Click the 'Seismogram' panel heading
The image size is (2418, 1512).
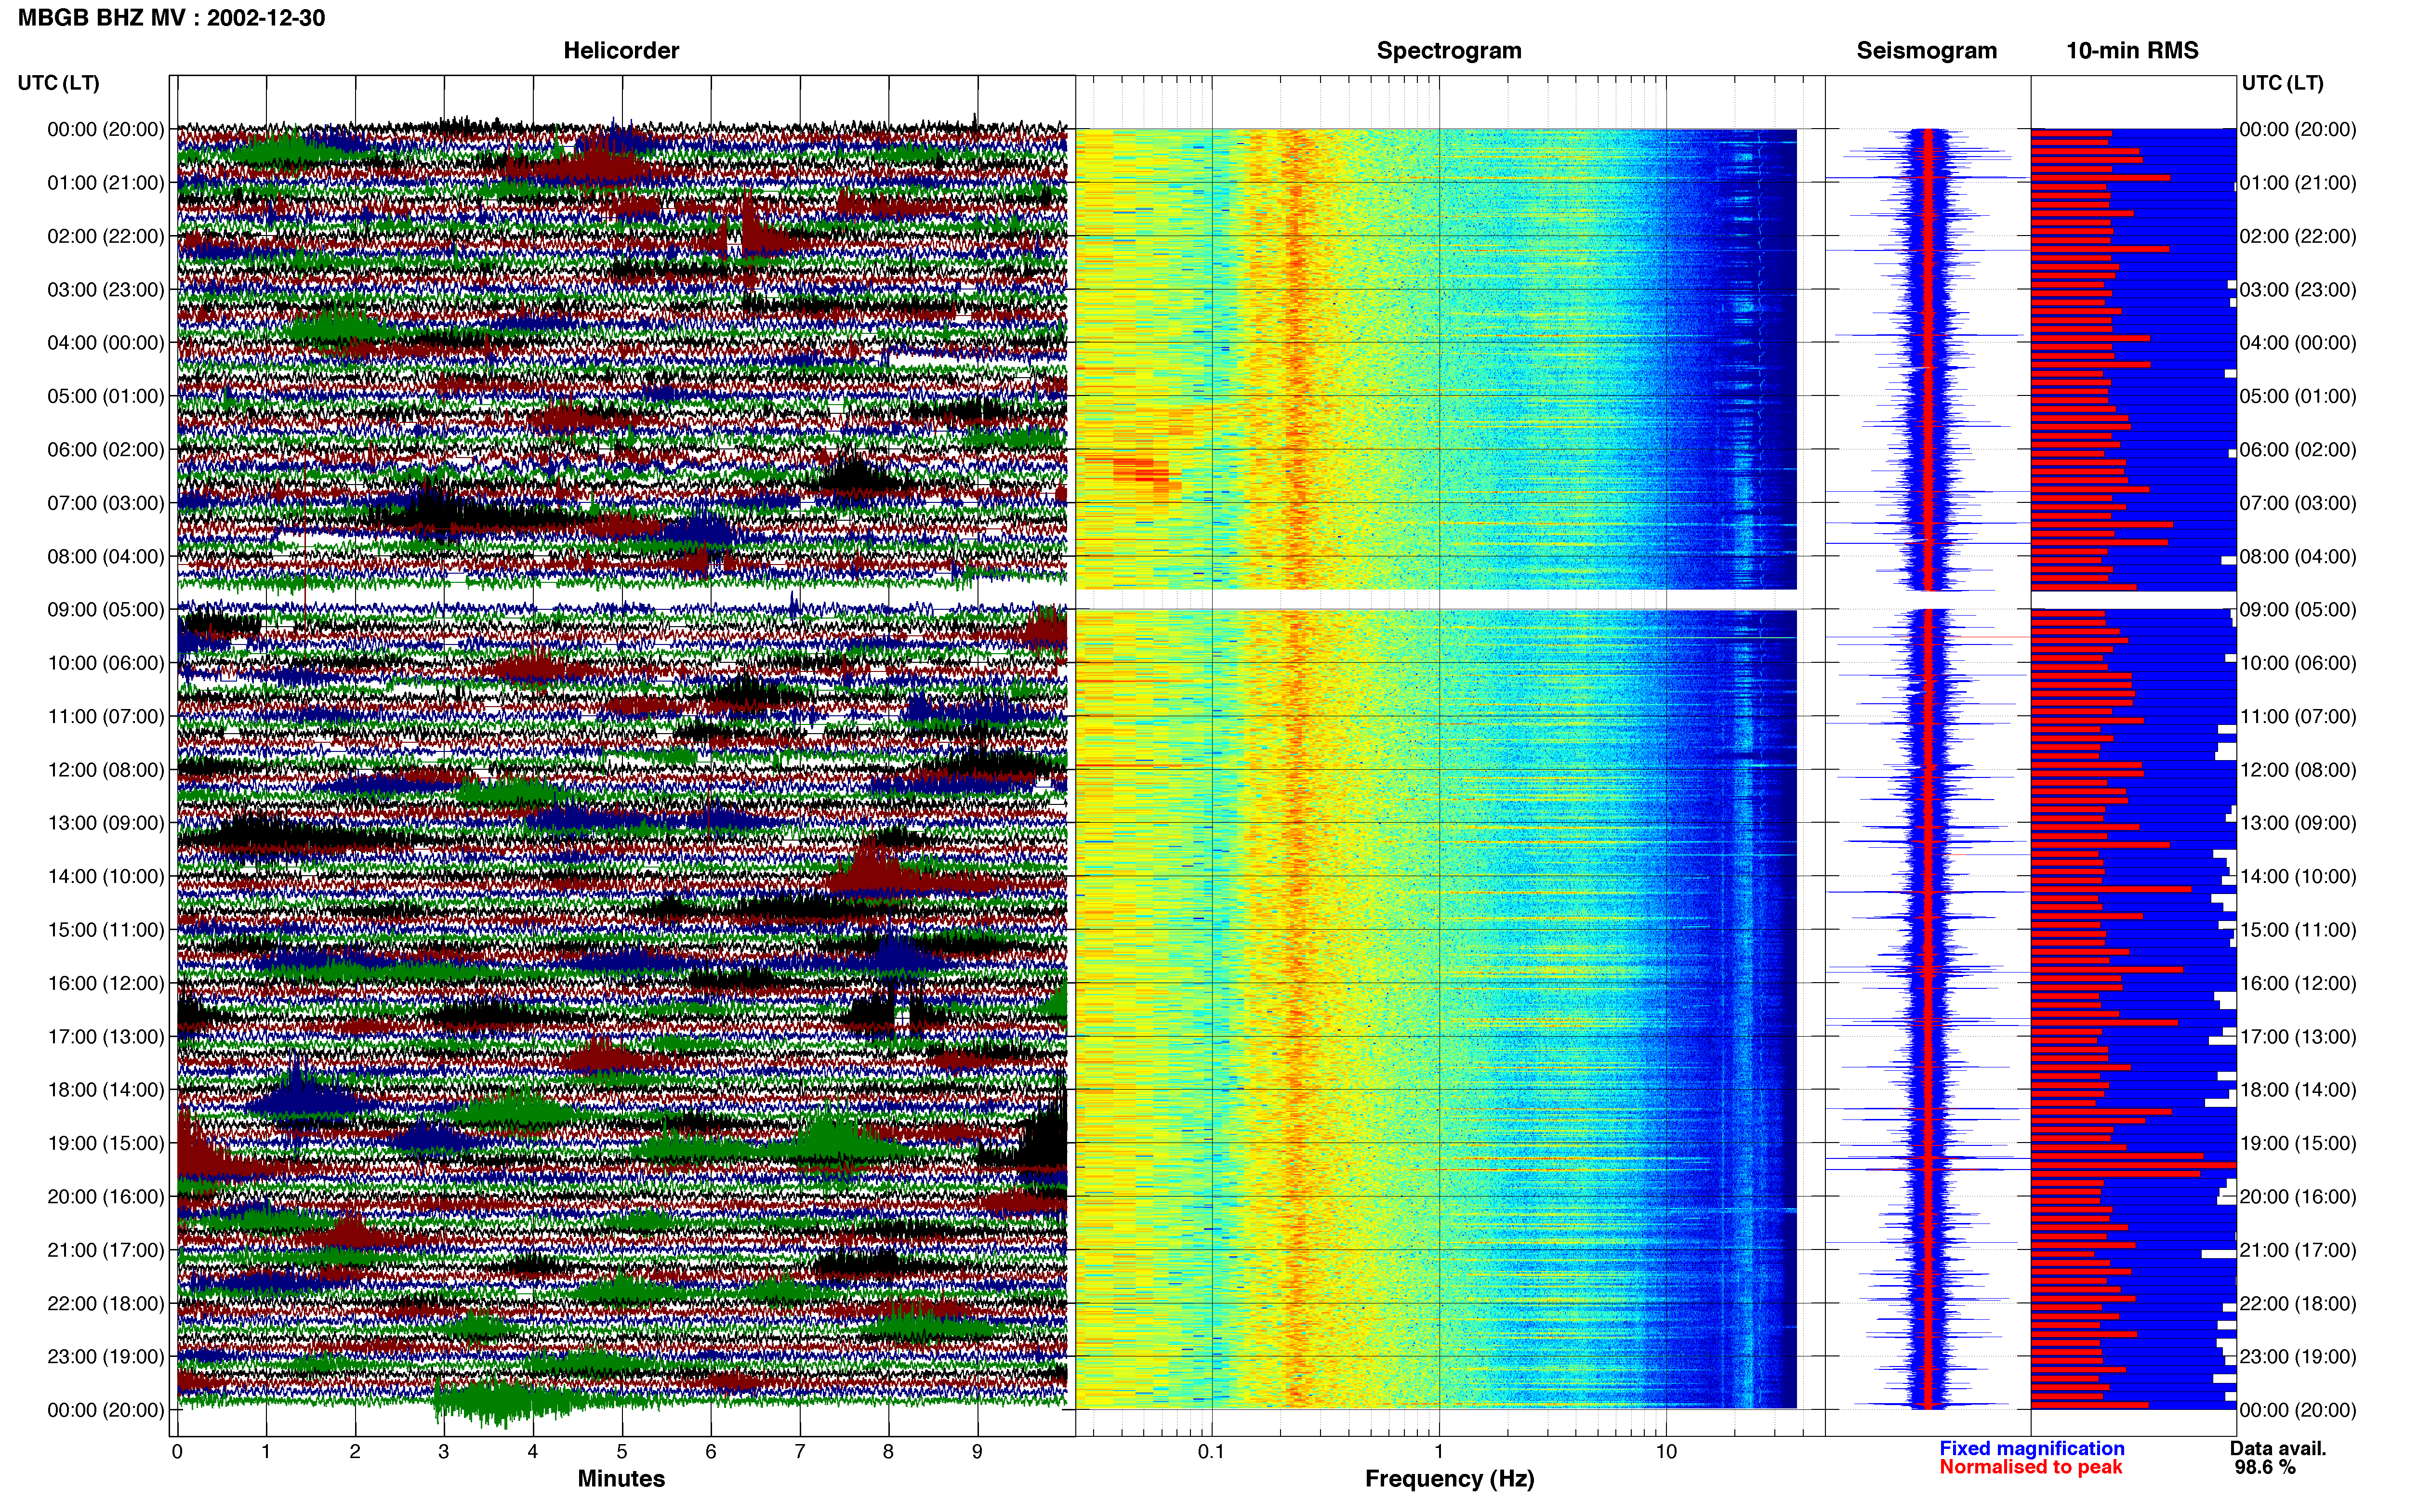tap(1927, 50)
